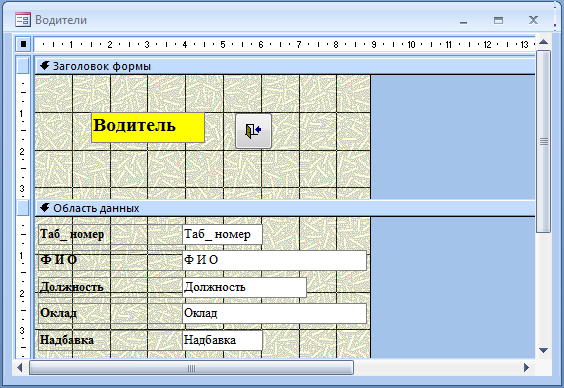Click the form icon beside Водители title
The width and height of the screenshot is (564, 388).
coord(23,20)
